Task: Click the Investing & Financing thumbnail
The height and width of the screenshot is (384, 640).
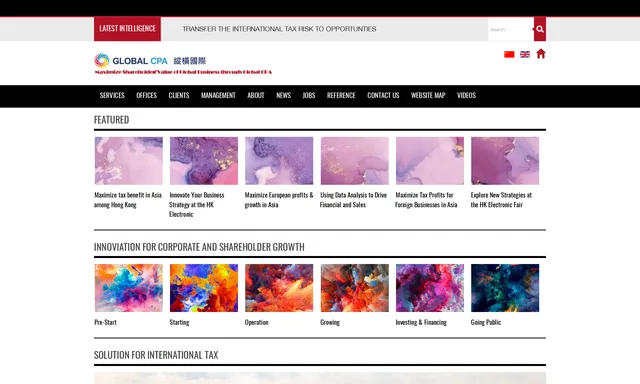Action: [430, 288]
